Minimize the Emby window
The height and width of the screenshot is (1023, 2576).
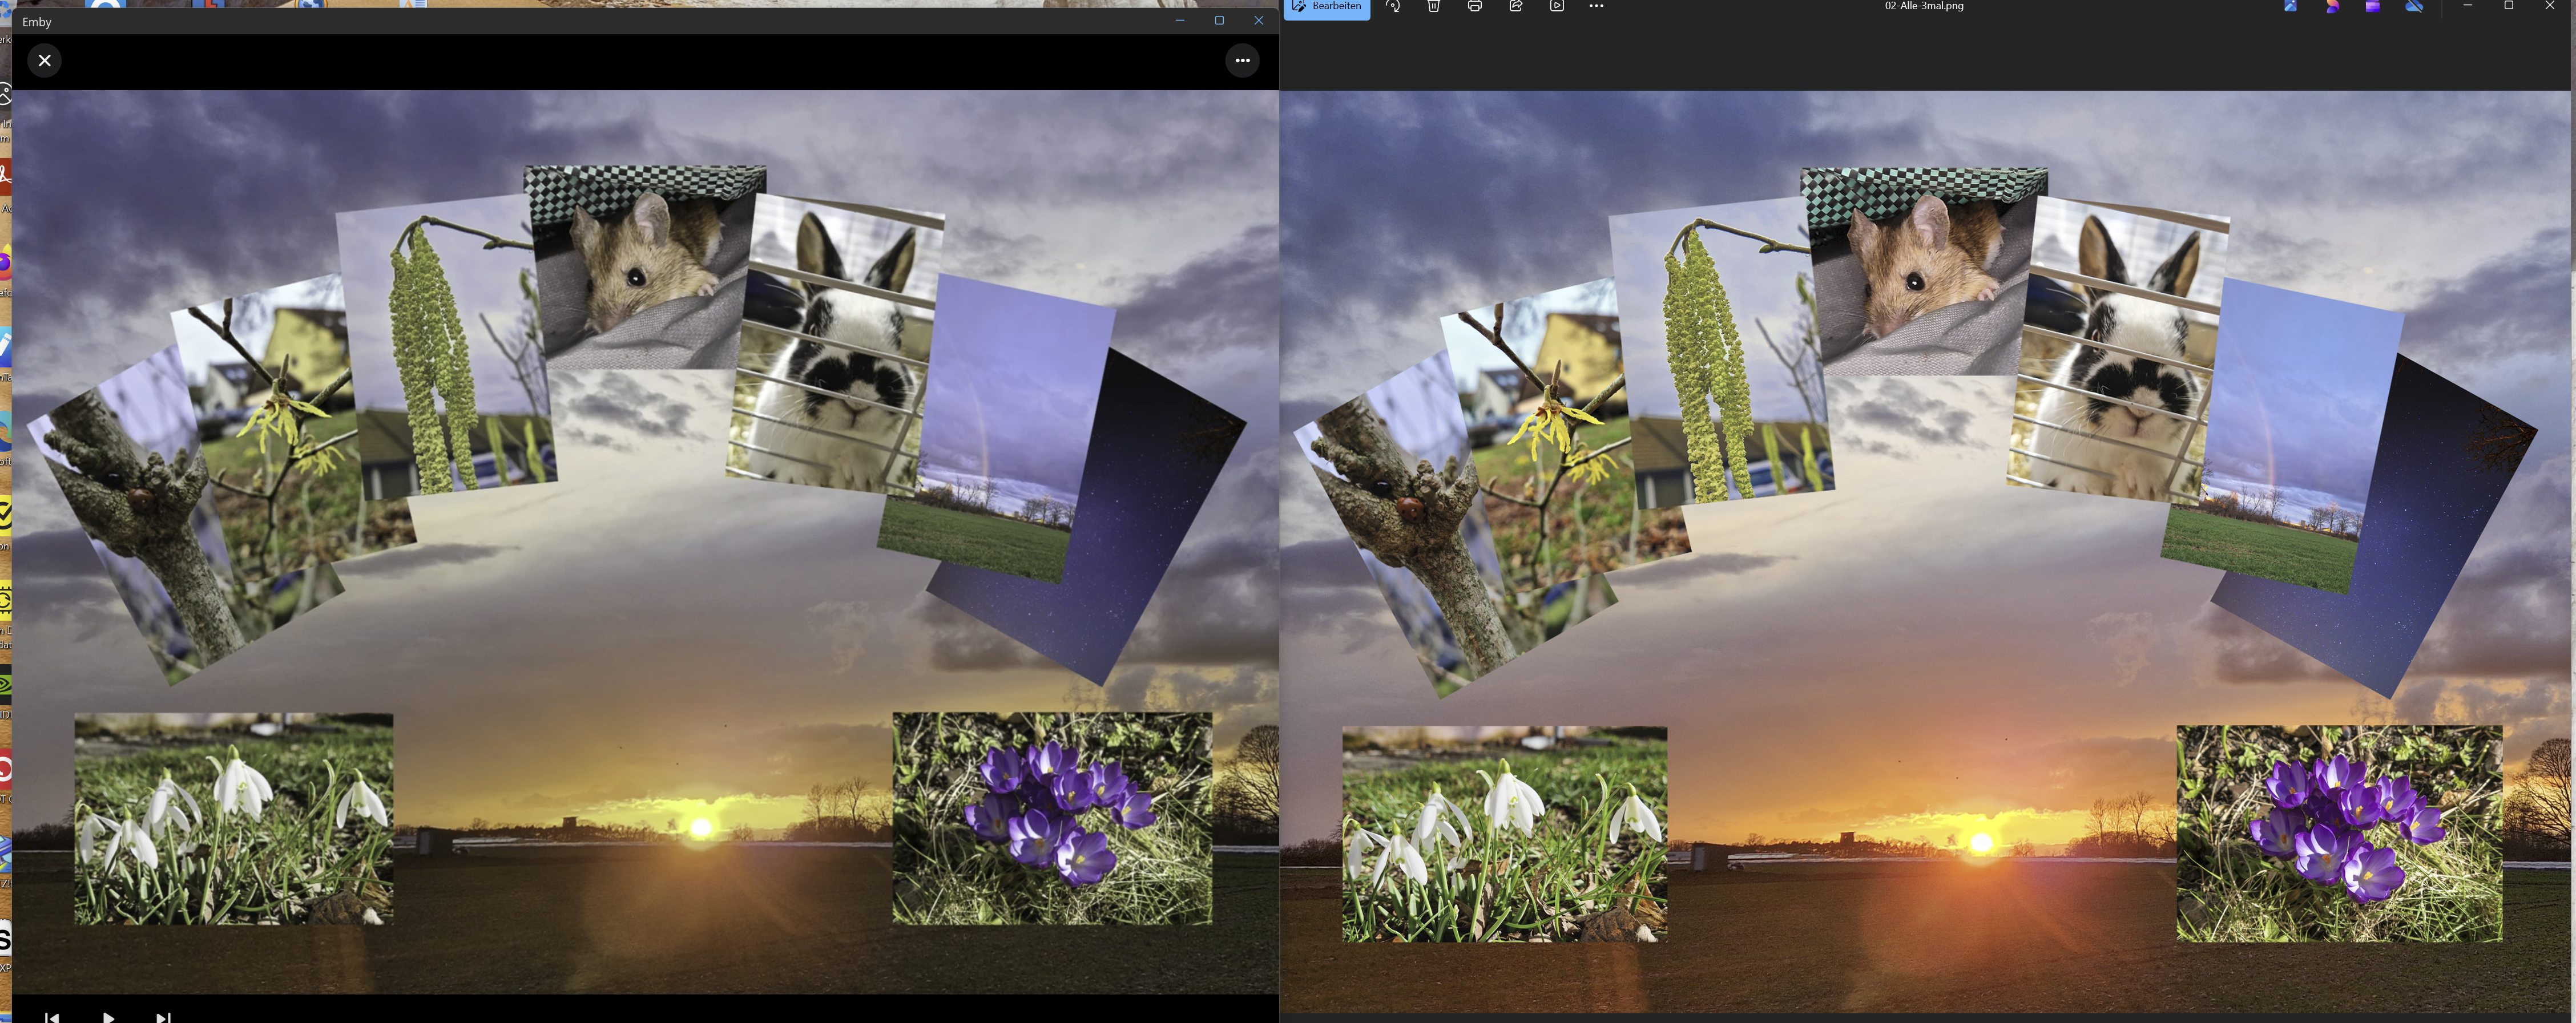pyautogui.click(x=1180, y=20)
